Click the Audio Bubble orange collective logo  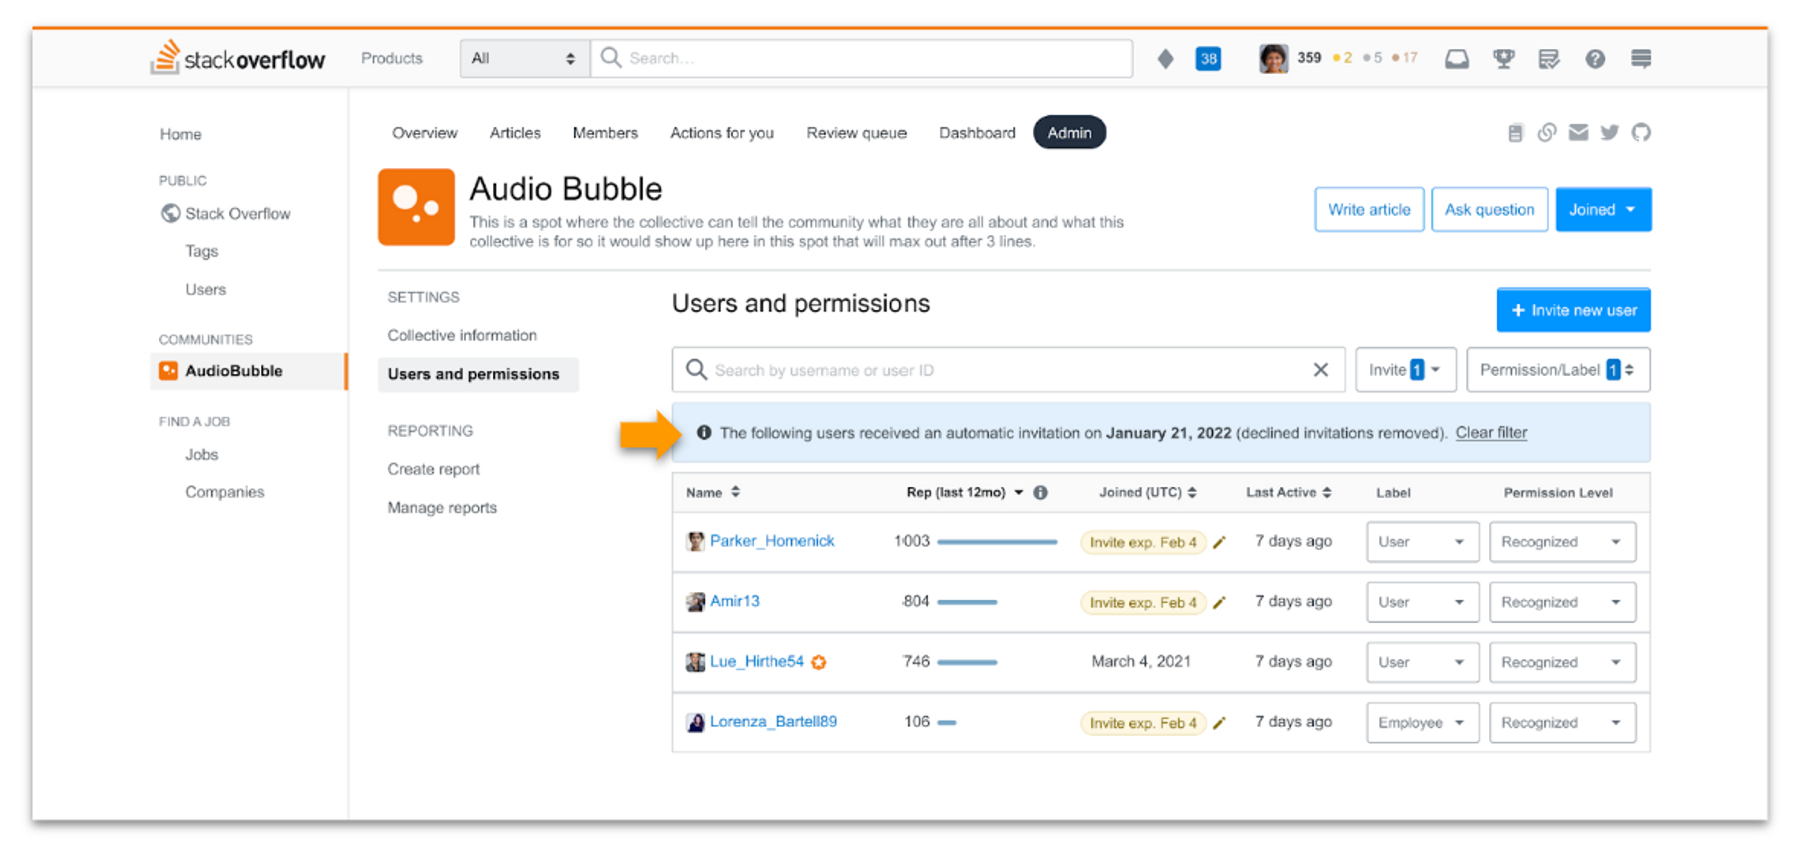pos(416,207)
